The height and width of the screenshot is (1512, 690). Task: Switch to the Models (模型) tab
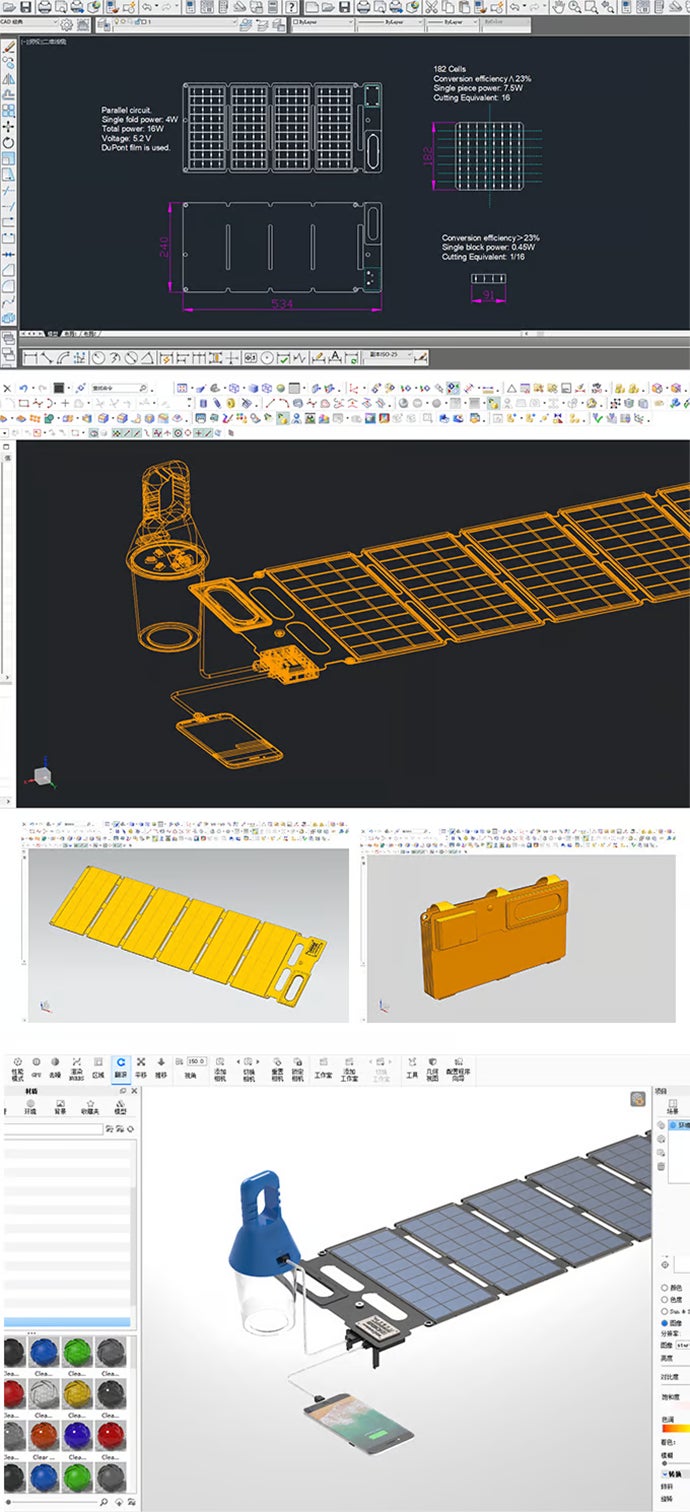click(x=120, y=1108)
